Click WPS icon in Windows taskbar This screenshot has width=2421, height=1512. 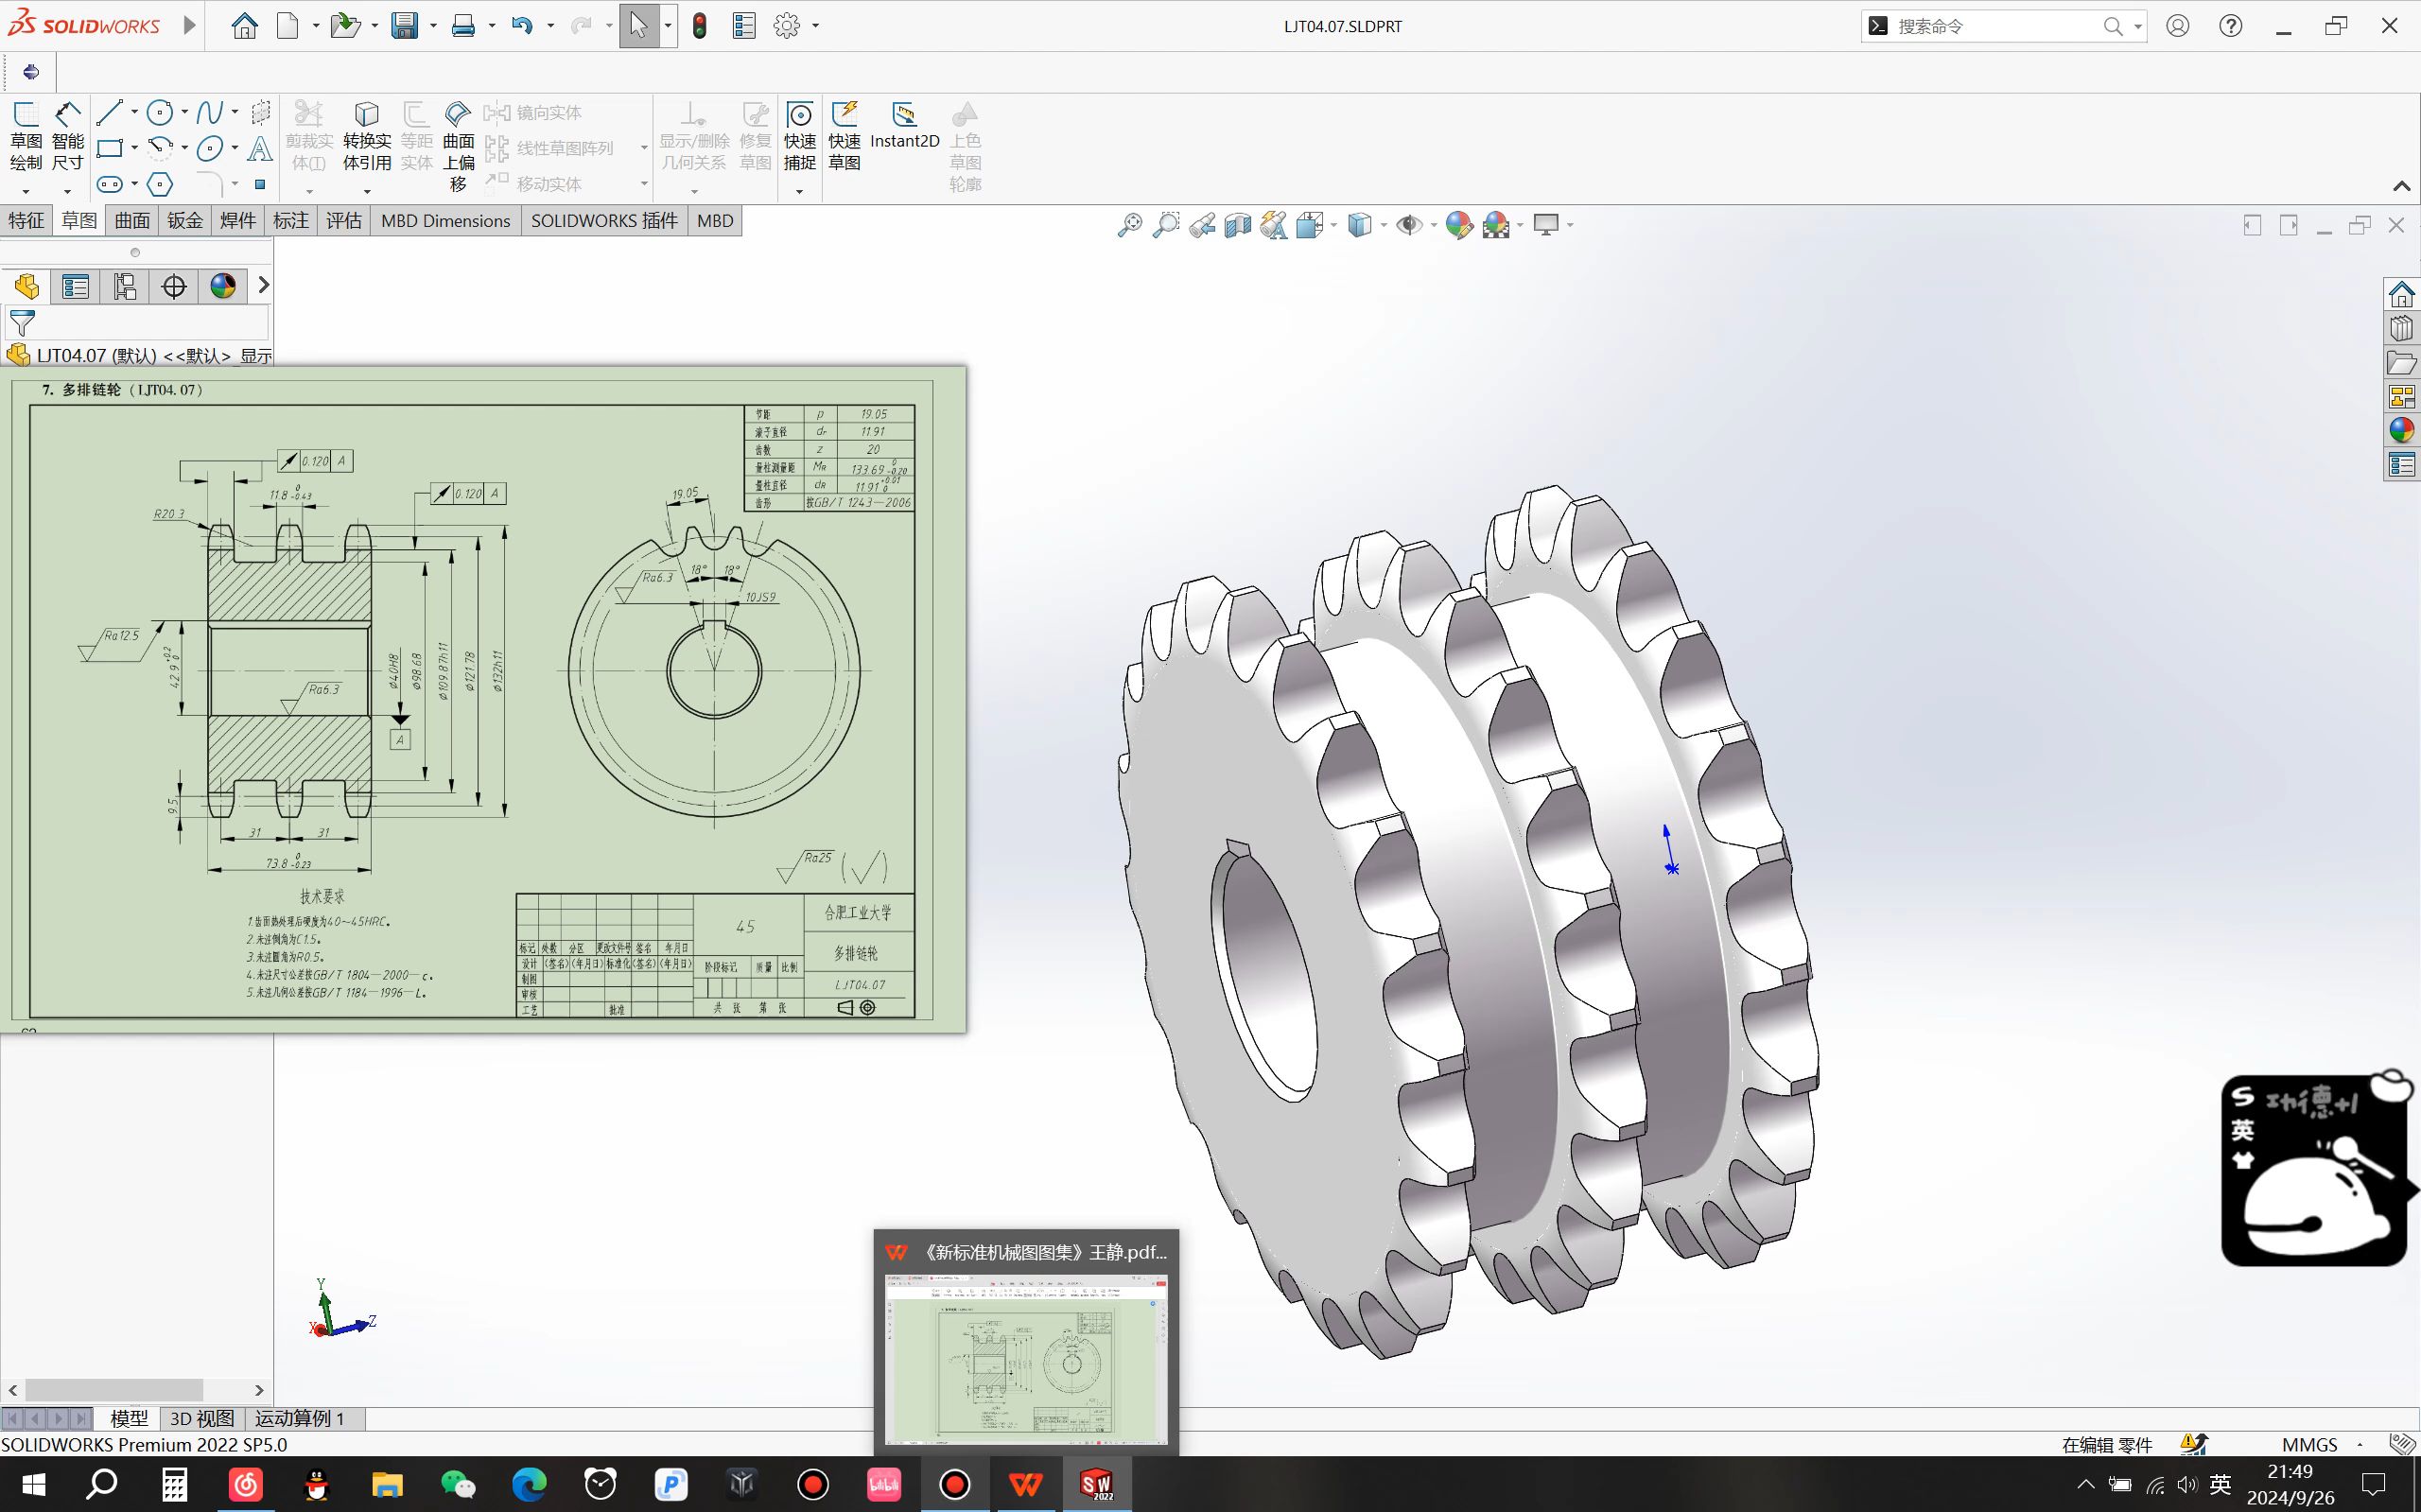(1026, 1485)
